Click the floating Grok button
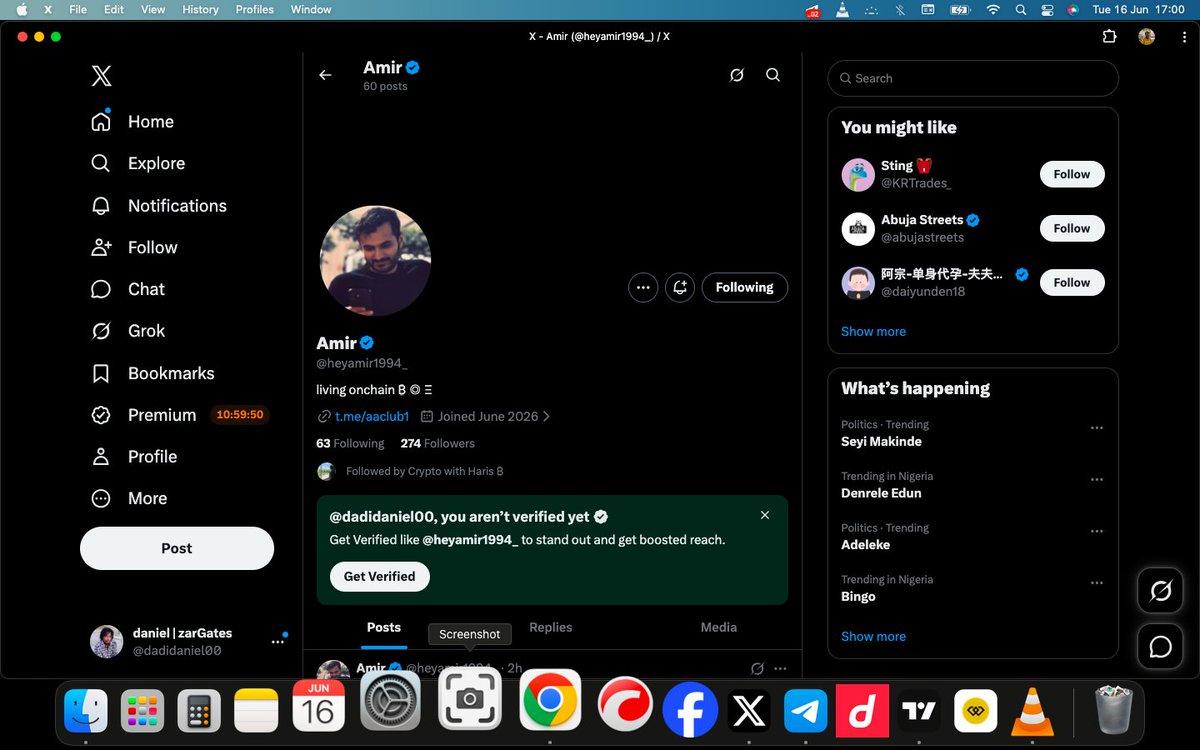This screenshot has width=1200, height=750. tap(1161, 592)
